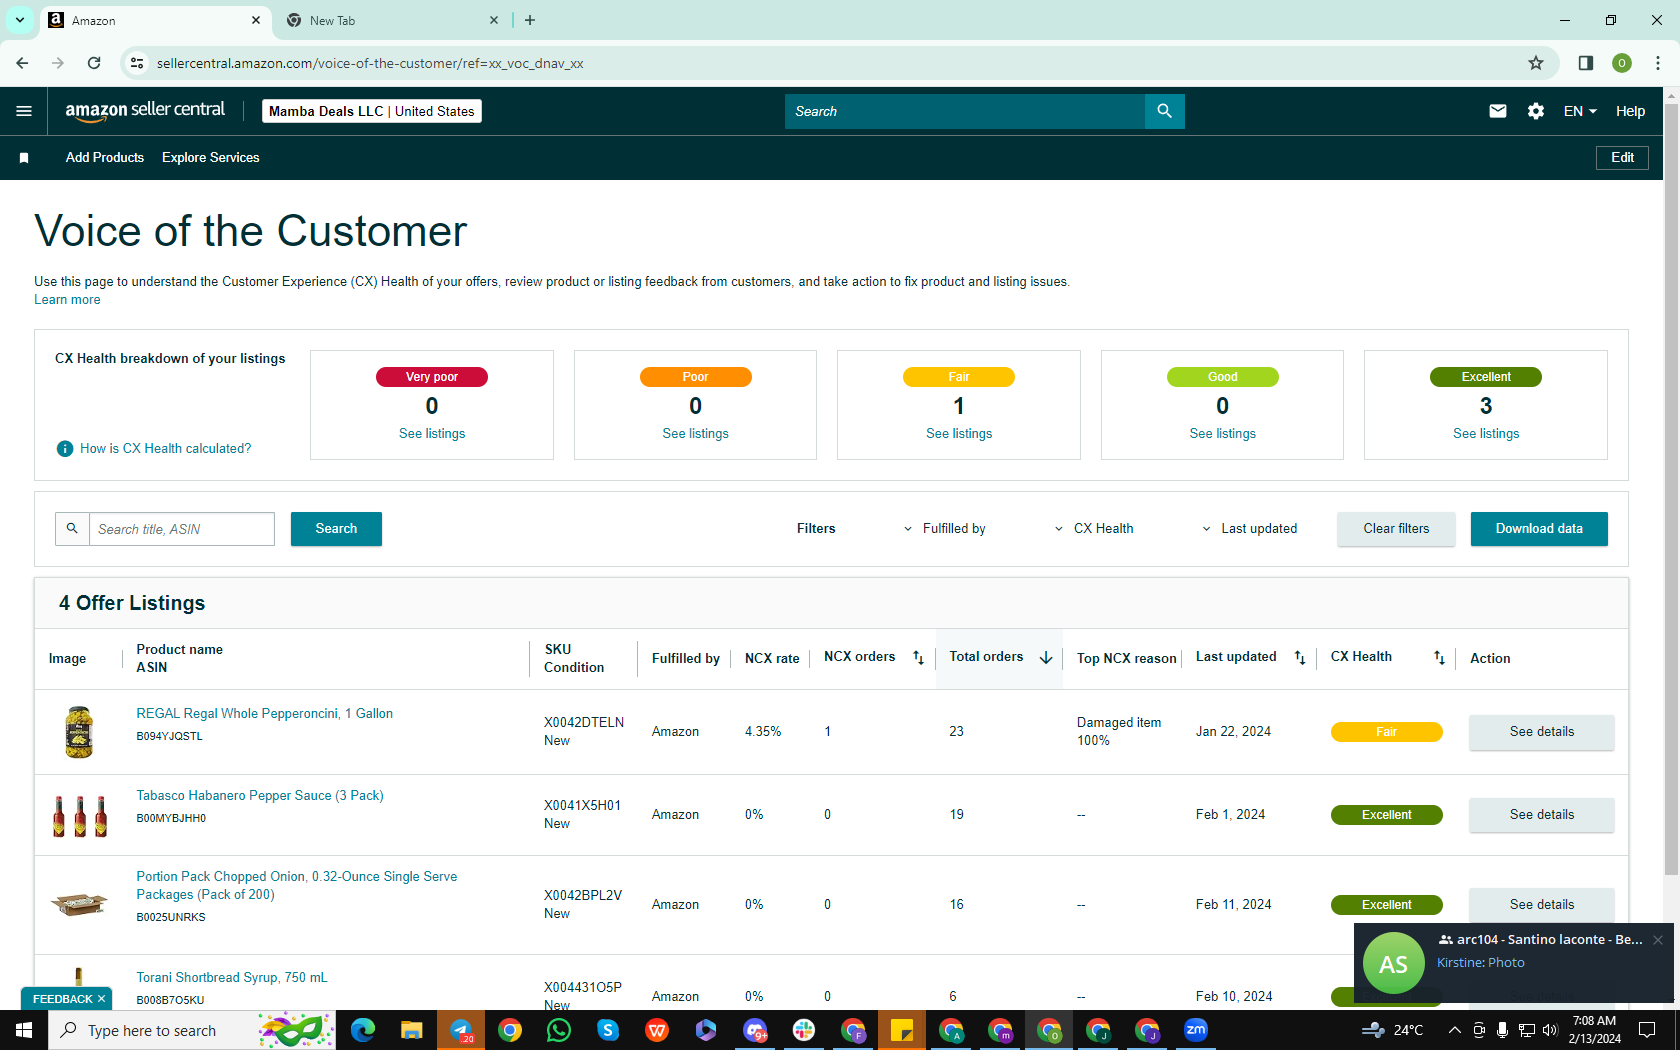Viewport: 1680px width, 1050px height.
Task: See listings under Good
Action: 1222,434
